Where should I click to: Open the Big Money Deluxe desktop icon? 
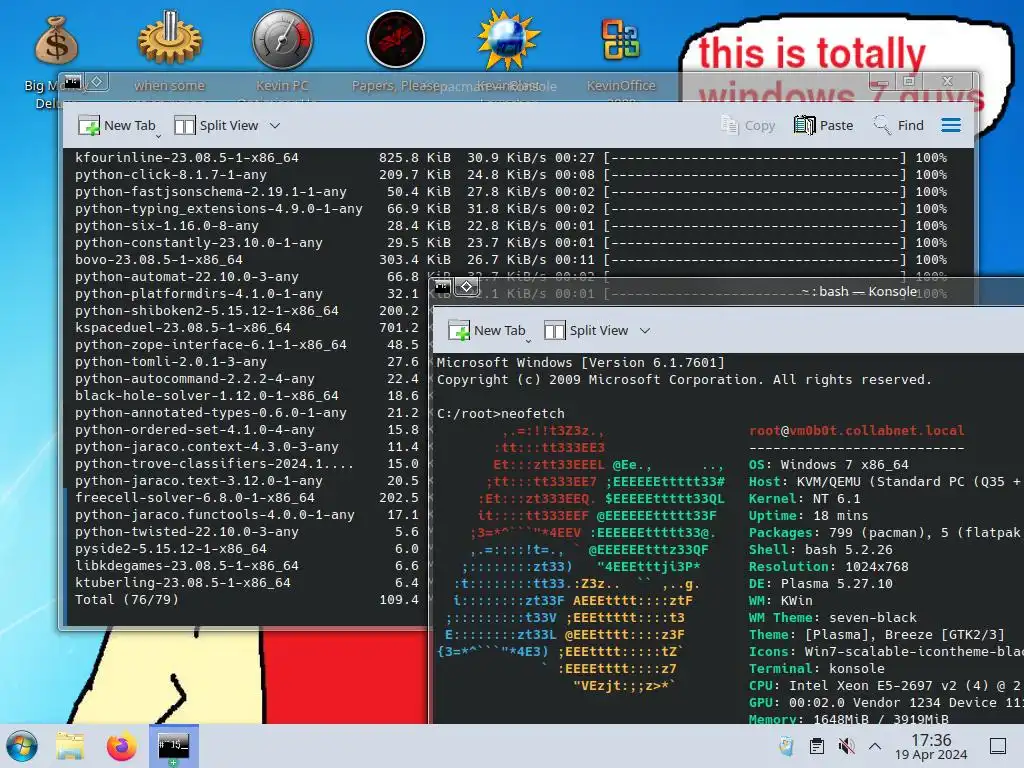click(x=56, y=42)
